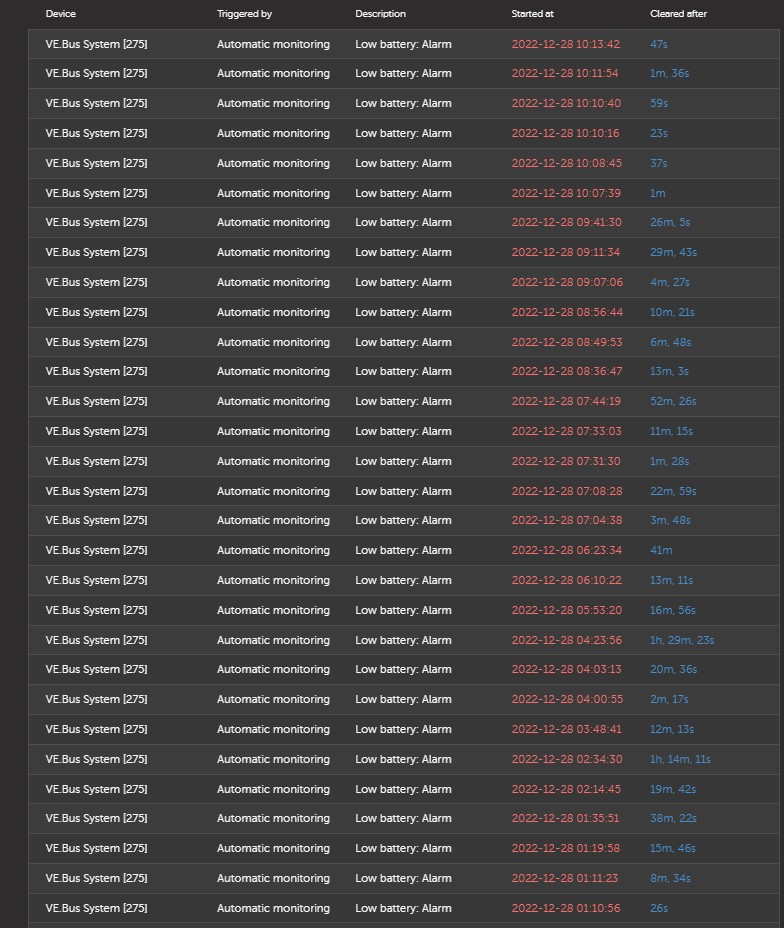
Task: Click the Description column header
Action: [x=380, y=14]
